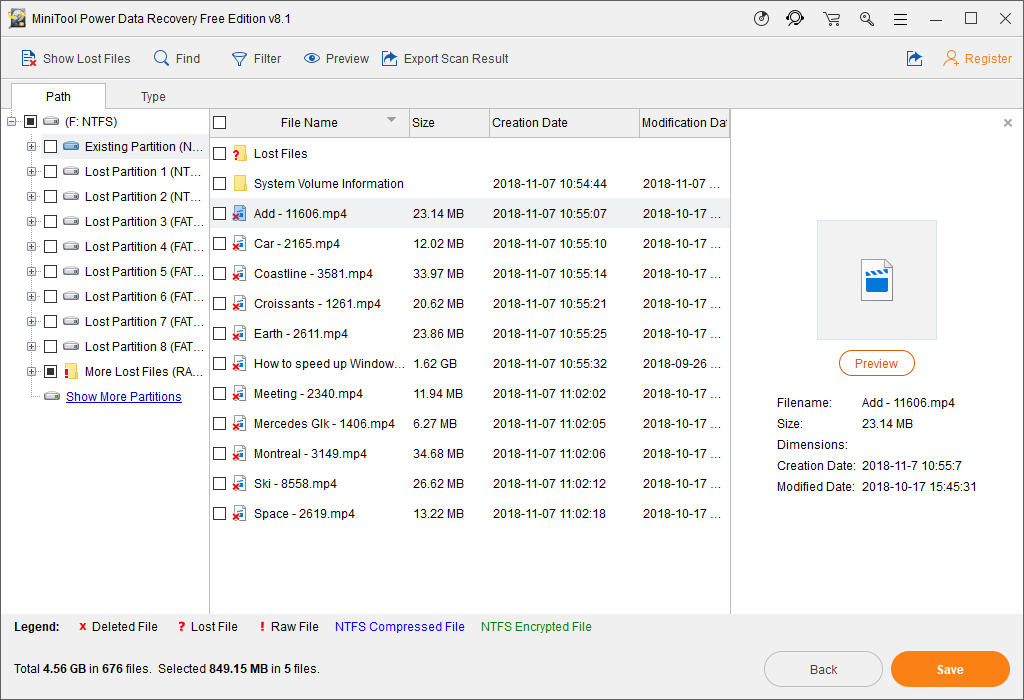
Task: Check the Lost Files folder checkbox
Action: (220, 153)
